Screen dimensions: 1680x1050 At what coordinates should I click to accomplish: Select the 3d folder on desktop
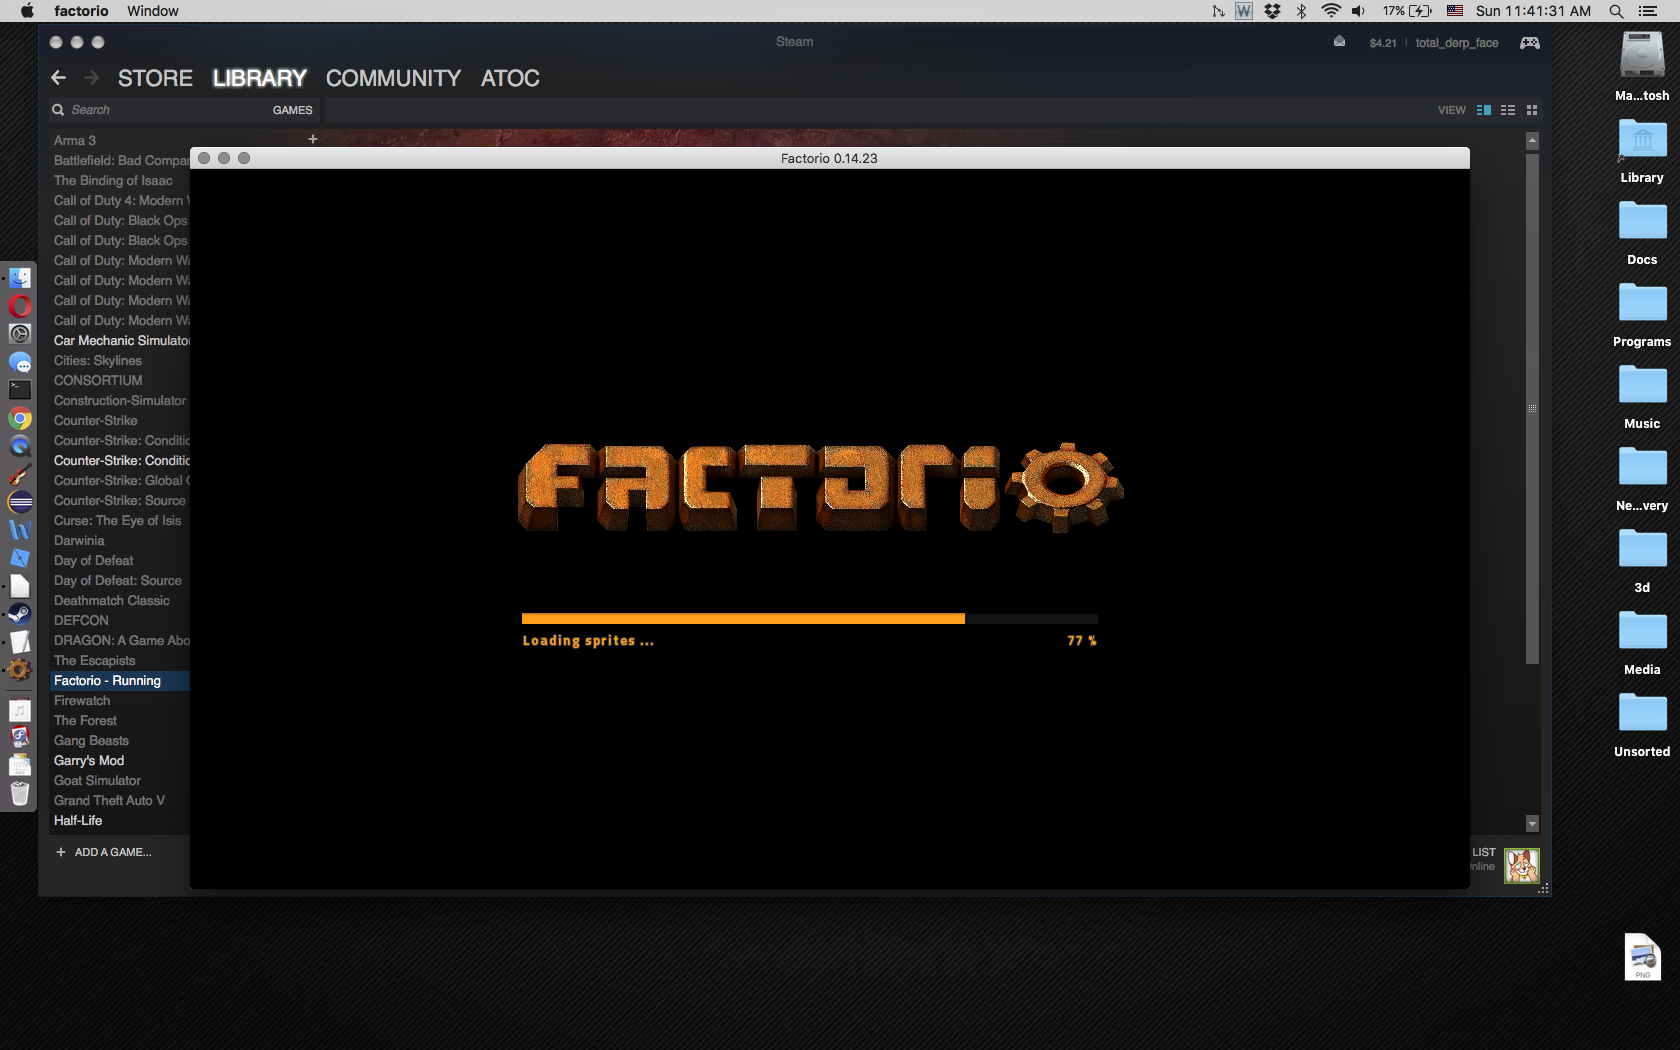(x=1642, y=549)
